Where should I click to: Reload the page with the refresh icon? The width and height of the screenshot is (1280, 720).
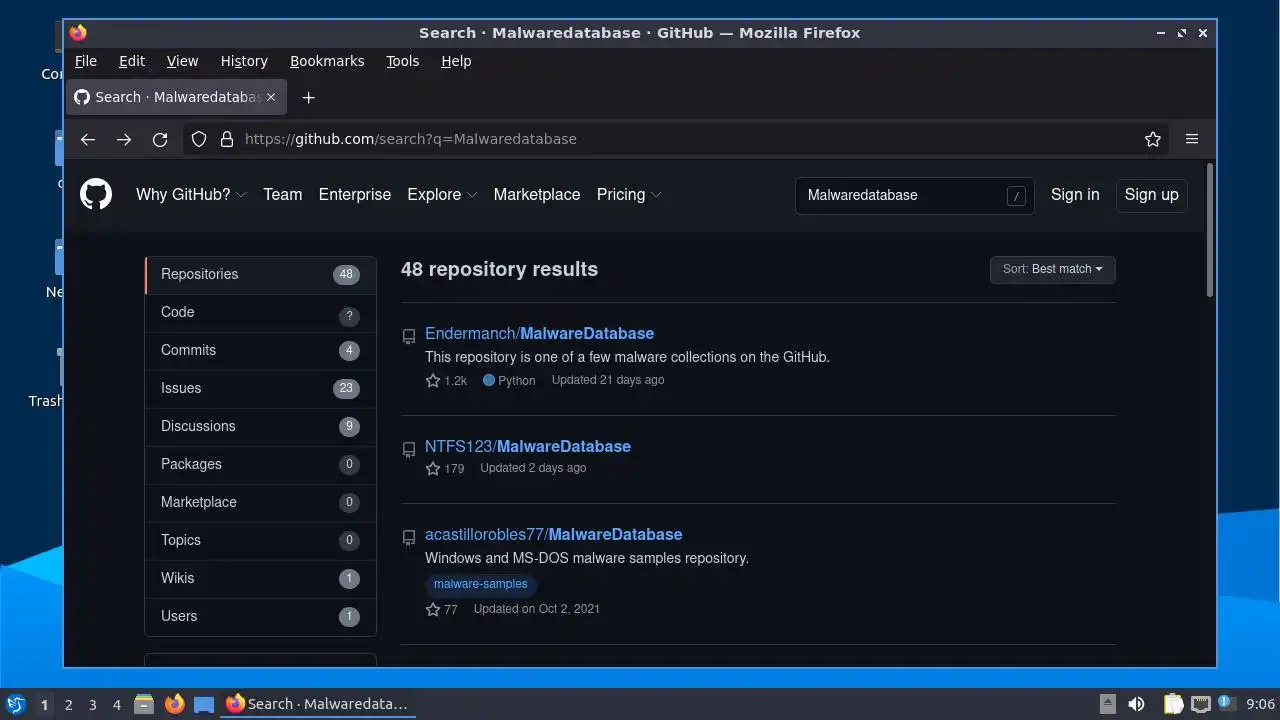(160, 139)
